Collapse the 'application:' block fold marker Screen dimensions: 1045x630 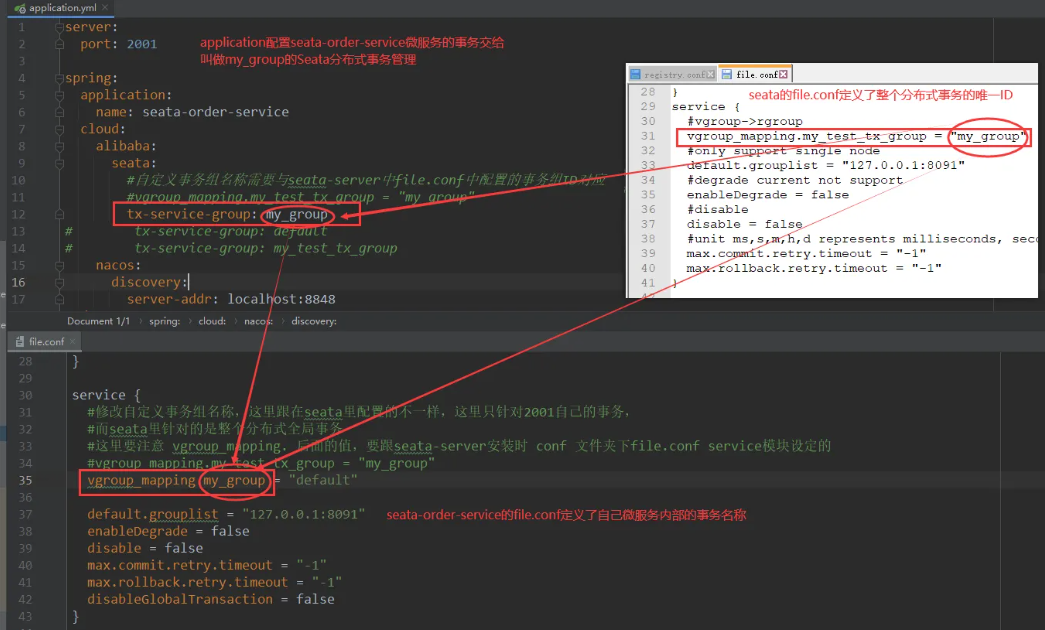coord(59,95)
